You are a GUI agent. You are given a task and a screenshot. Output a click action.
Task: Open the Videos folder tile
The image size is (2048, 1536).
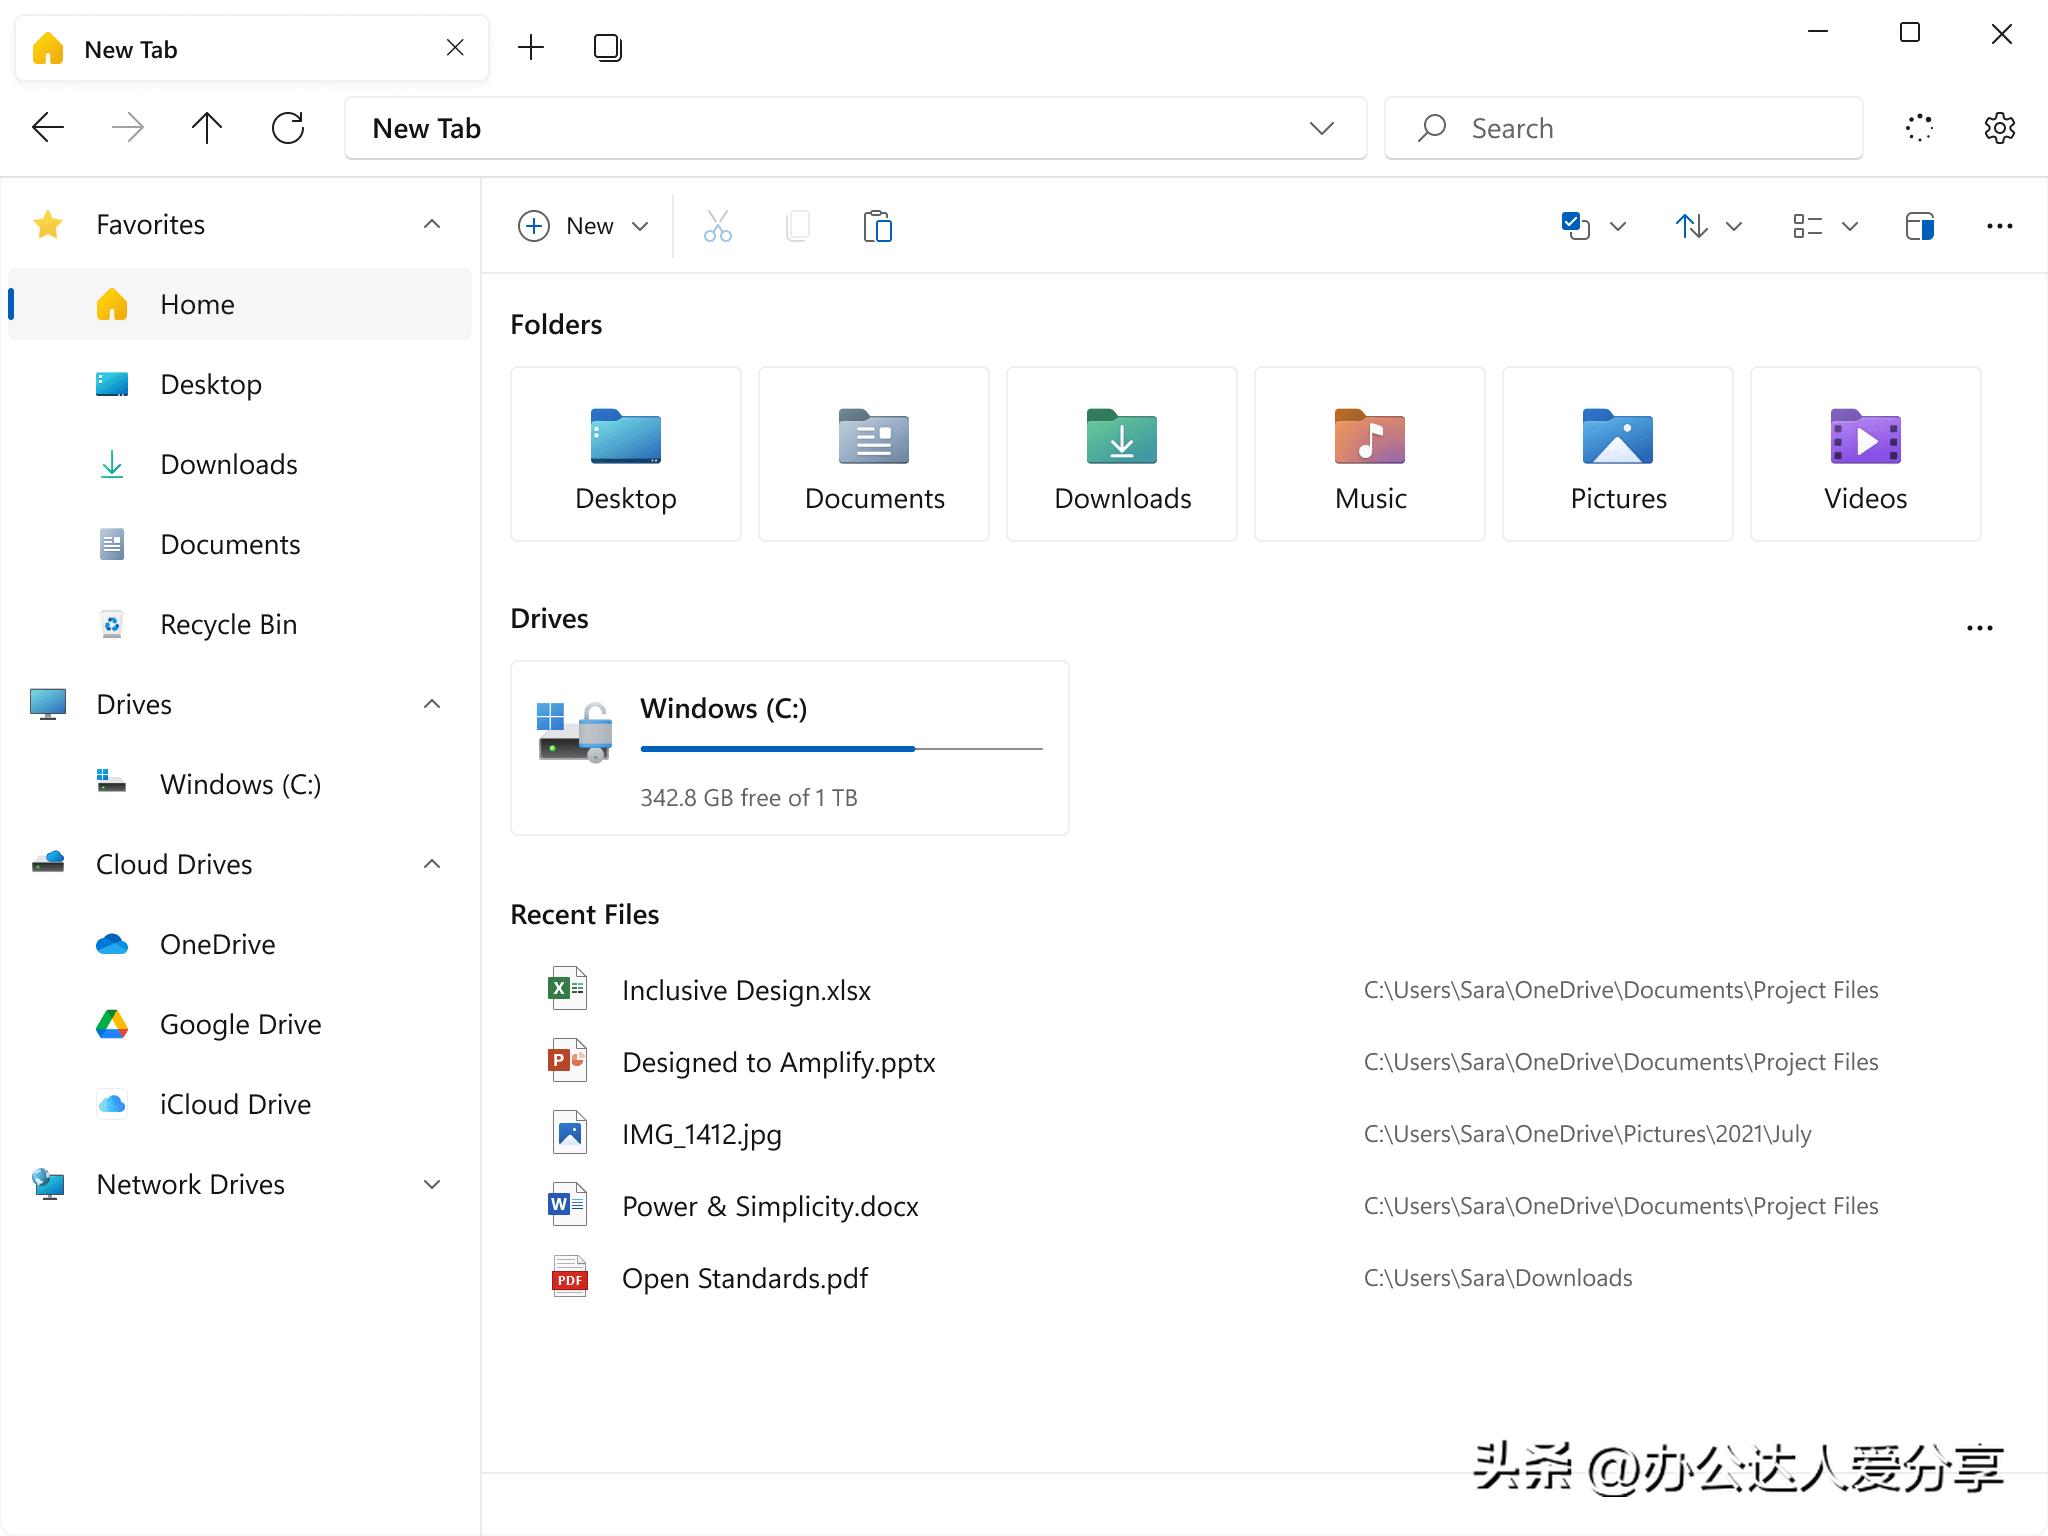tap(1864, 438)
